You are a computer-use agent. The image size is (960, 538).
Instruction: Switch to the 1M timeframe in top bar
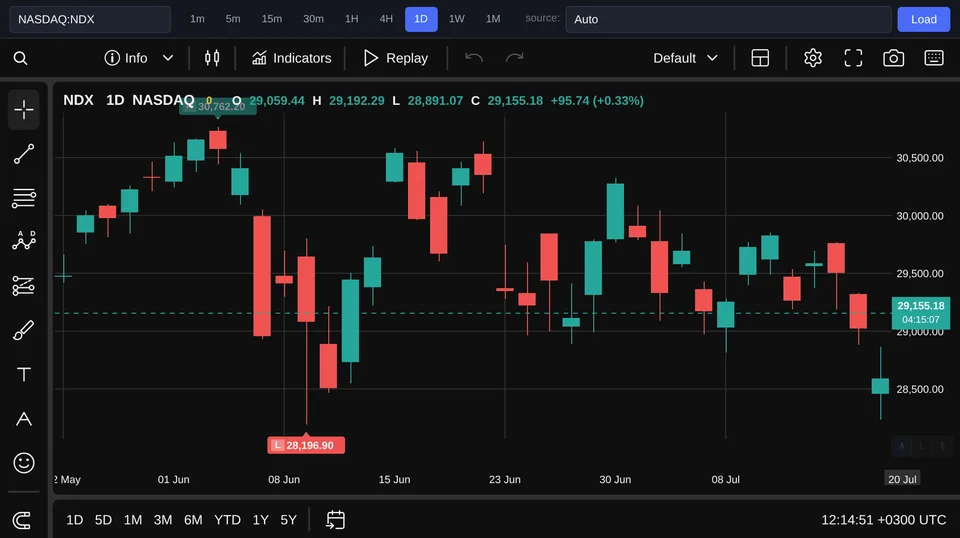(x=493, y=19)
